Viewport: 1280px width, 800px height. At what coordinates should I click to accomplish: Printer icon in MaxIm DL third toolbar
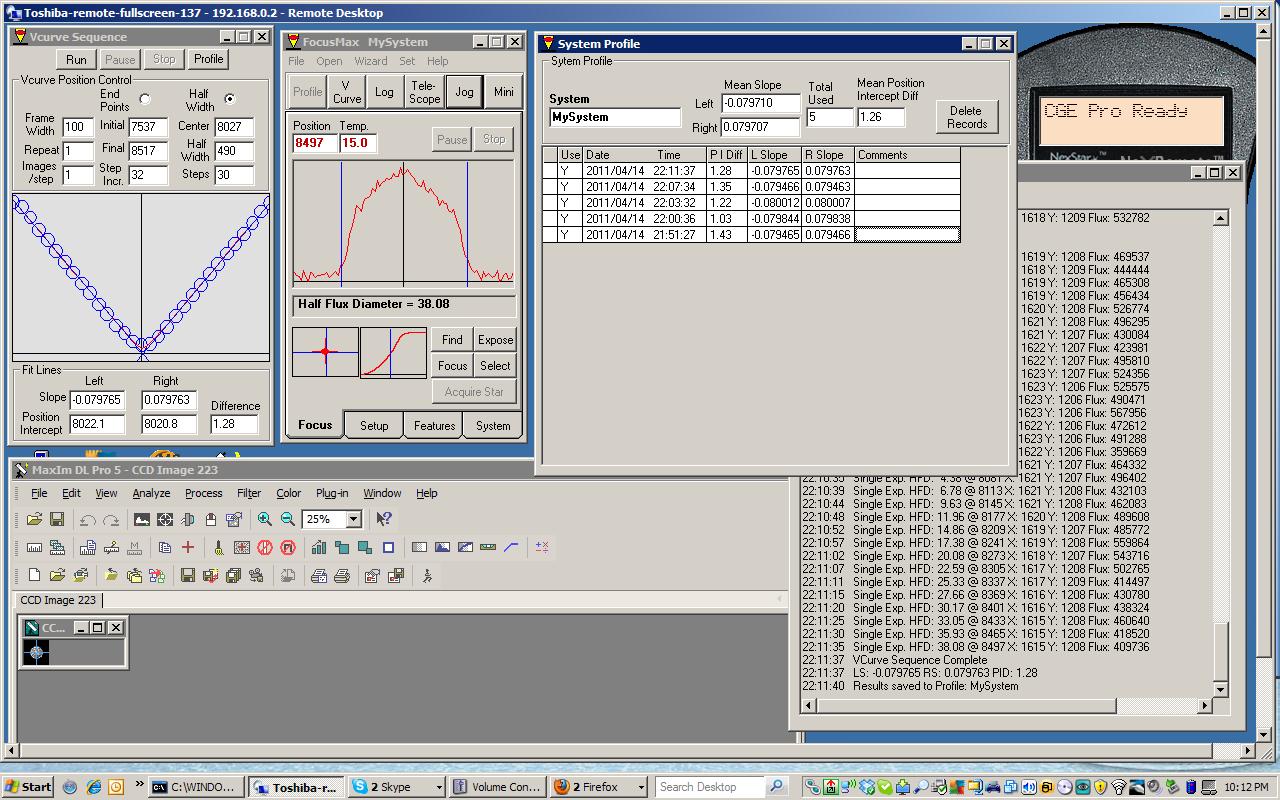click(342, 575)
